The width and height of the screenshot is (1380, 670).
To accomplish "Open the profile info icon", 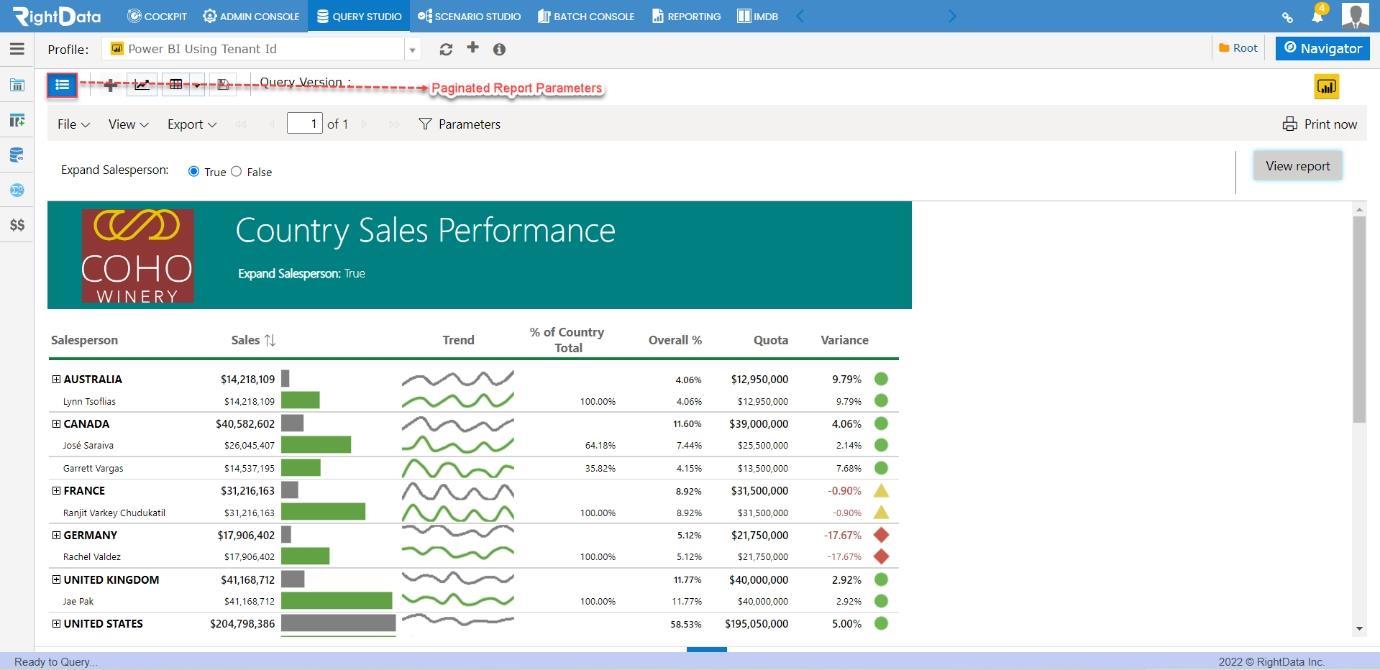I will click(499, 49).
